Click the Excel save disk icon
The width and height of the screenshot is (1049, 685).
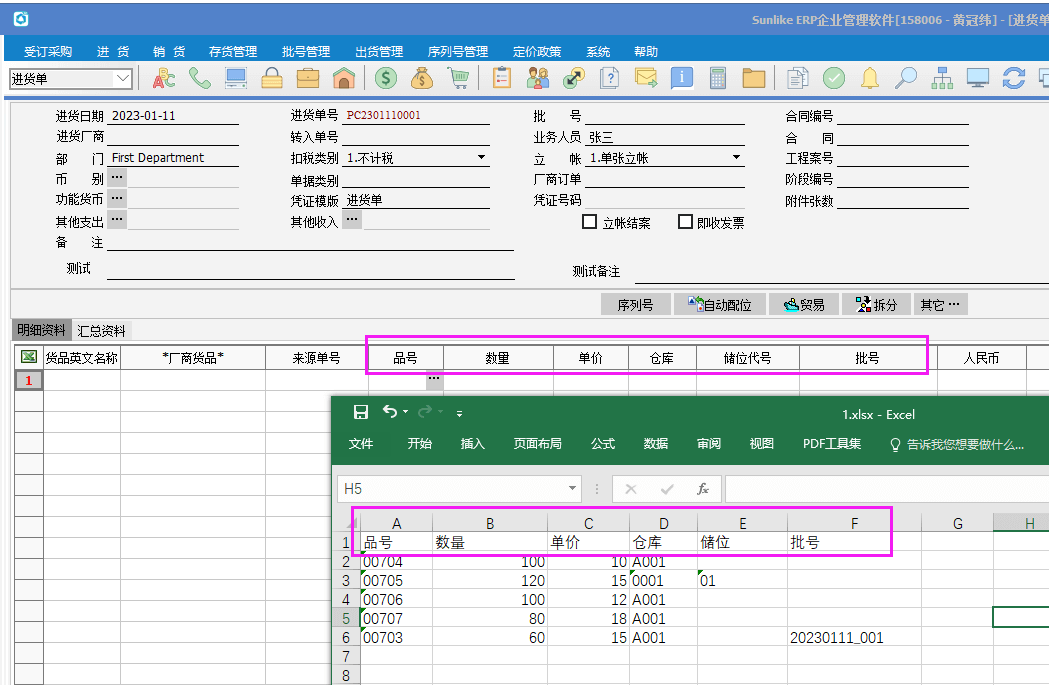361,412
